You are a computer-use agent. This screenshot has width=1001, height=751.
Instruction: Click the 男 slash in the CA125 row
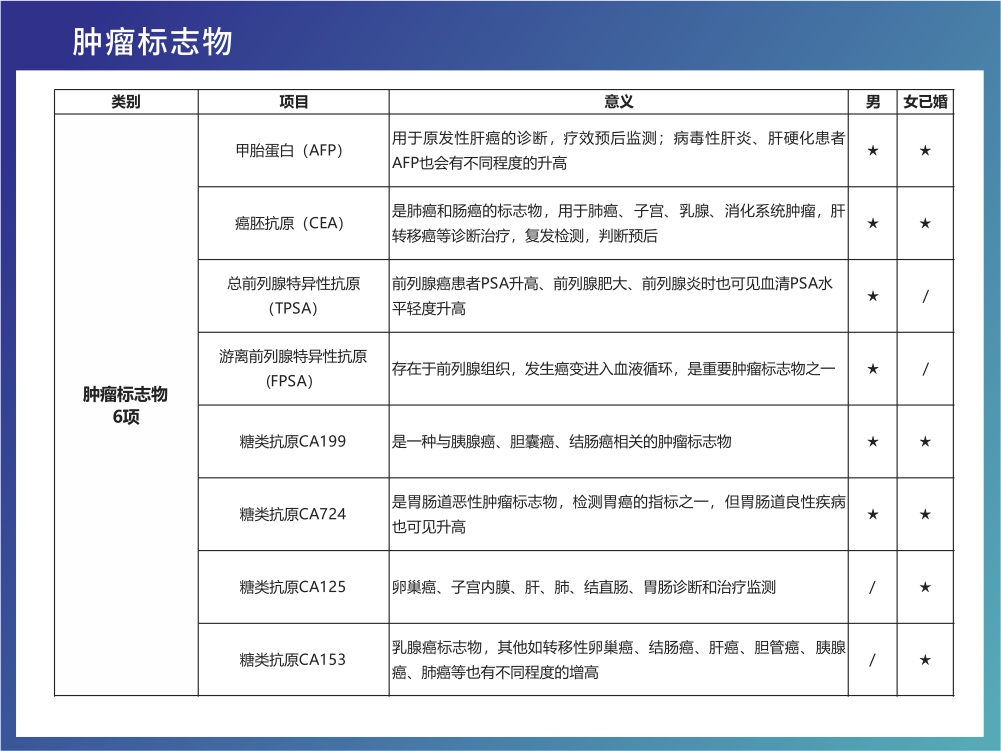tap(873, 588)
